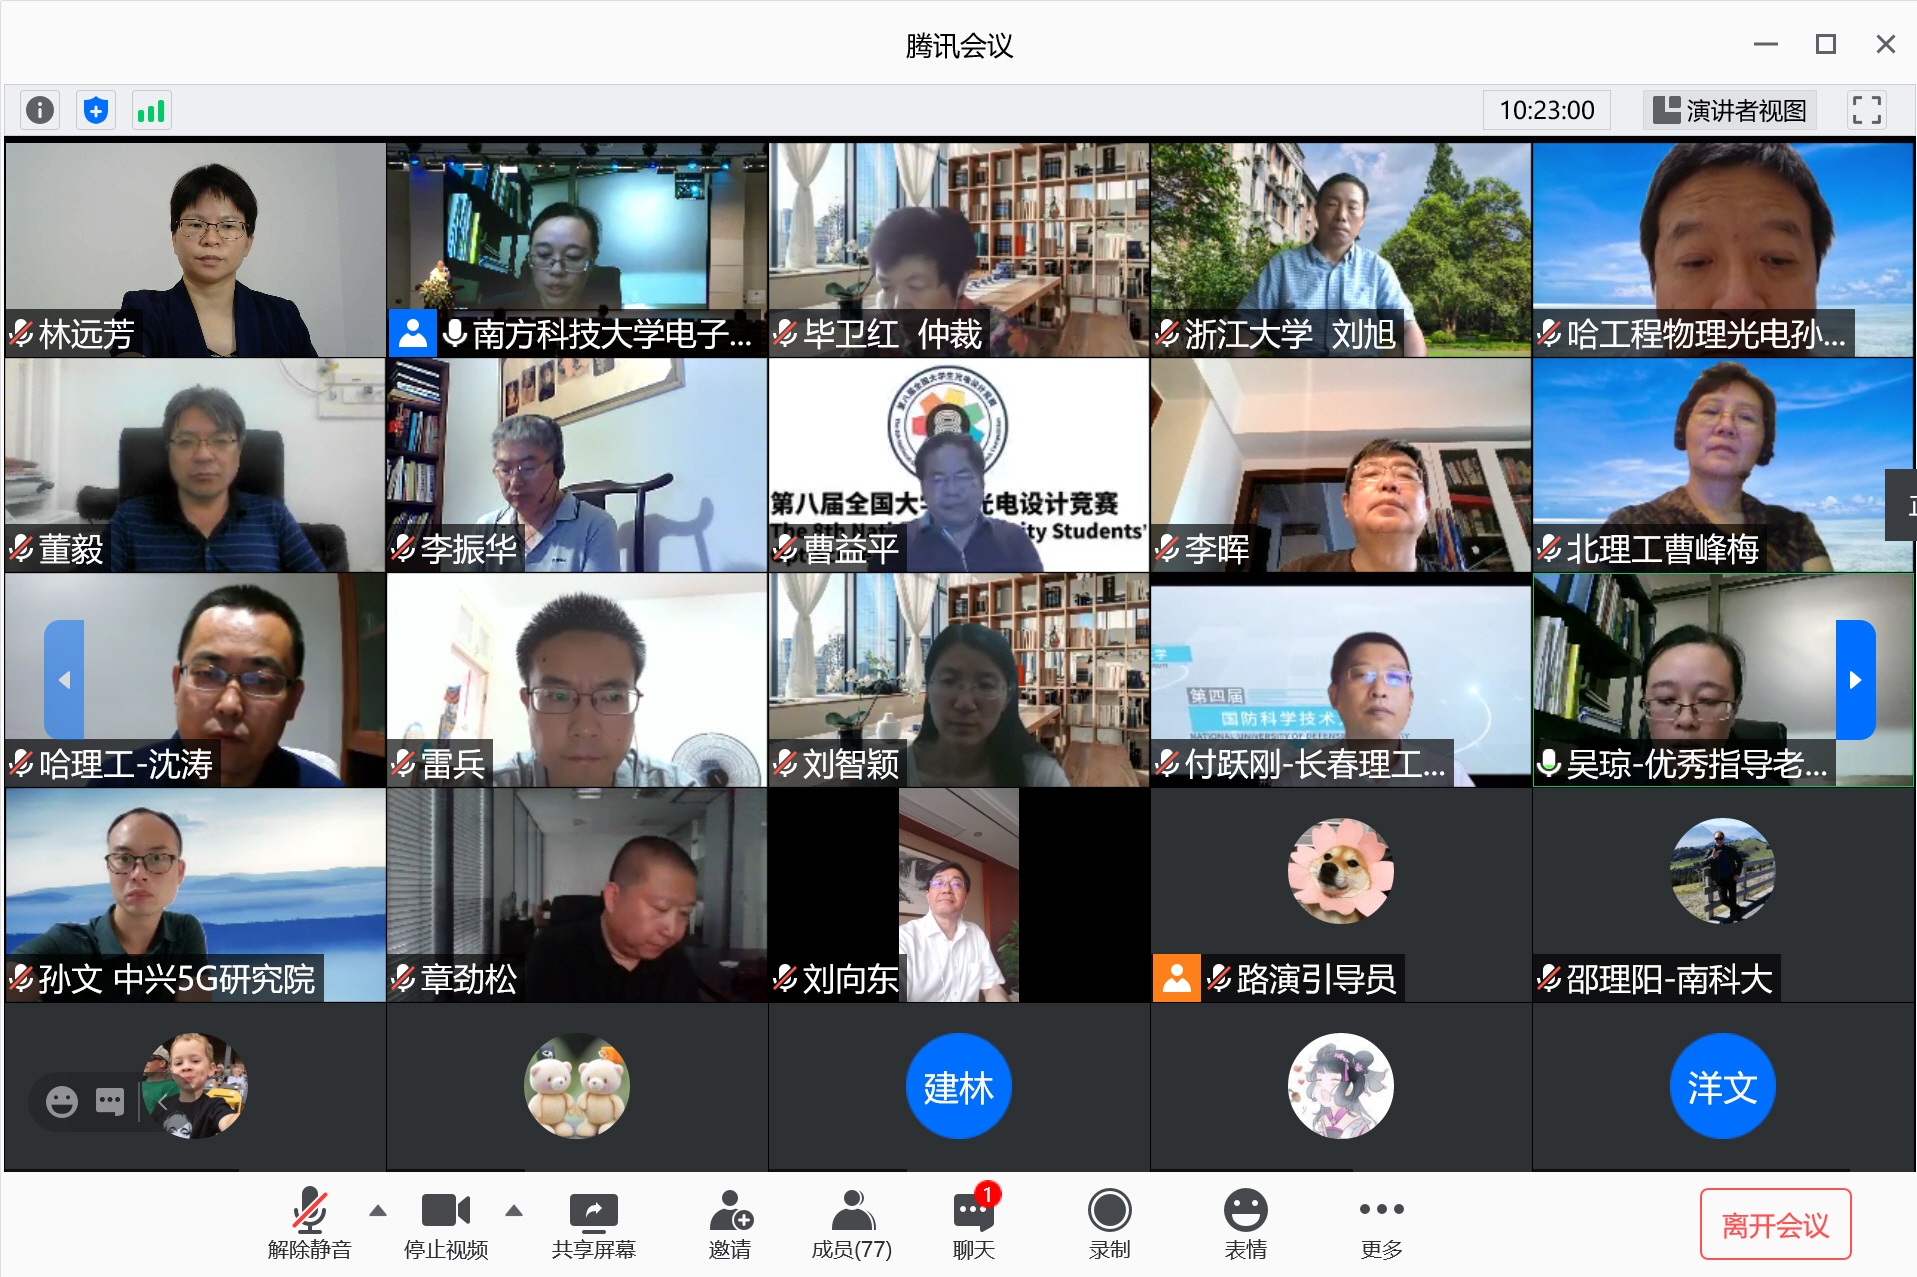This screenshot has height=1277, width=1917.
Task: Open side panel tab at right edge
Action: [1902, 505]
